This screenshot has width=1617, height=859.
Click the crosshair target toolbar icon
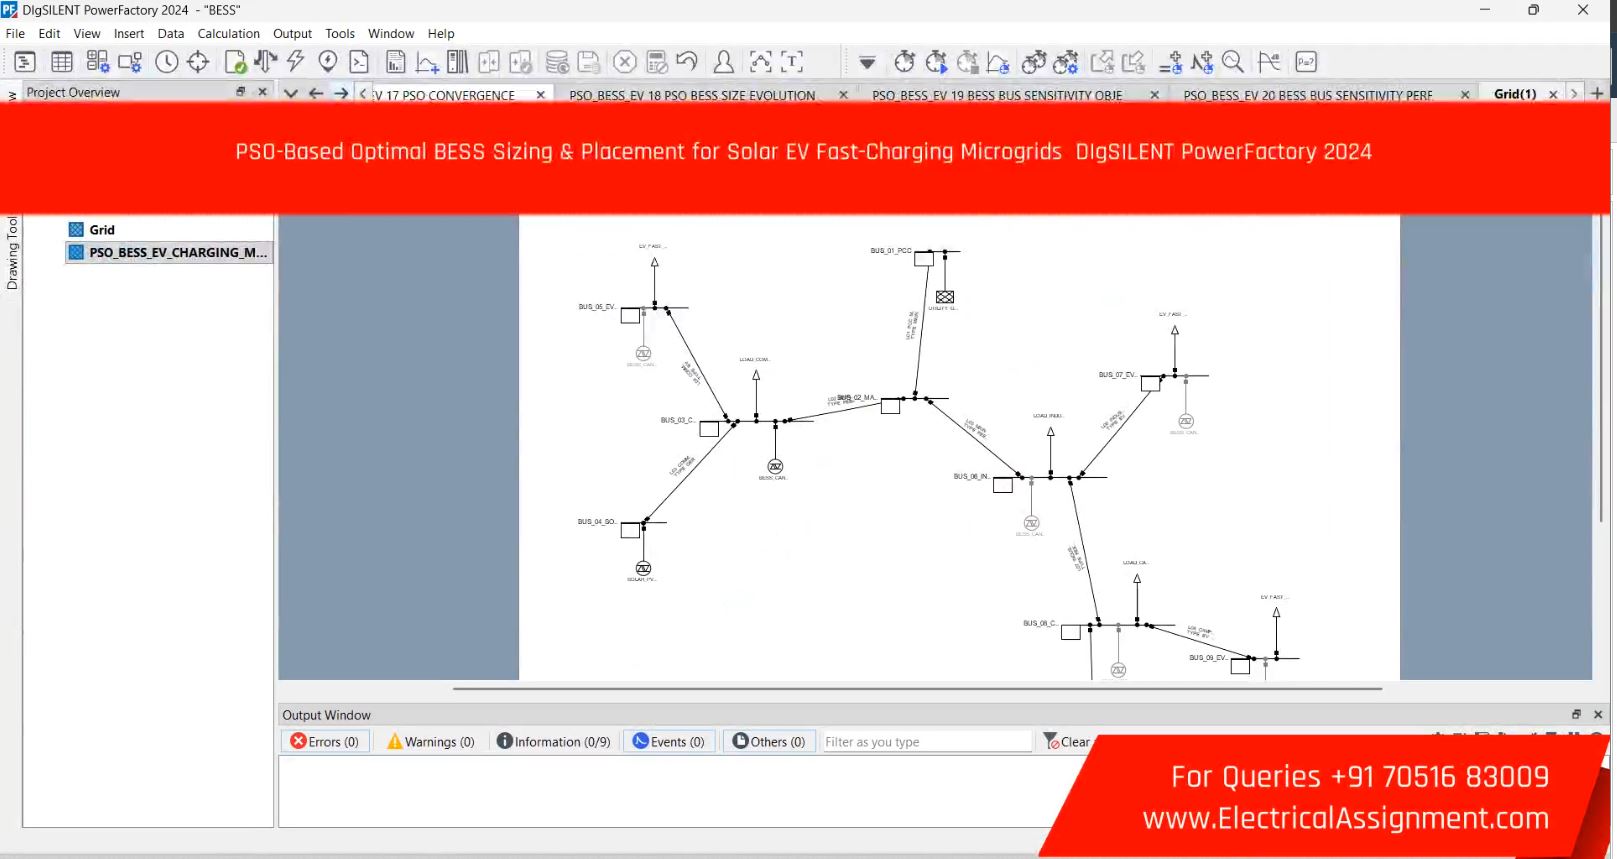pos(198,62)
